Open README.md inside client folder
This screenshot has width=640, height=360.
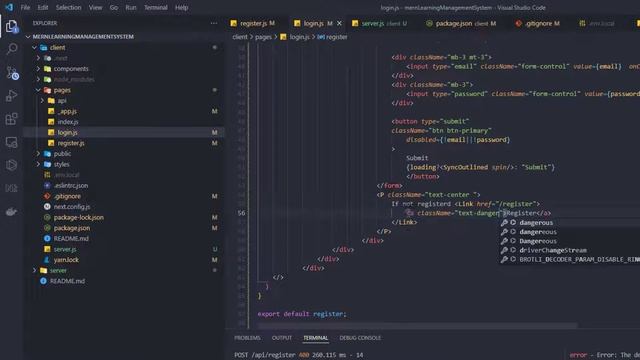coord(71,238)
